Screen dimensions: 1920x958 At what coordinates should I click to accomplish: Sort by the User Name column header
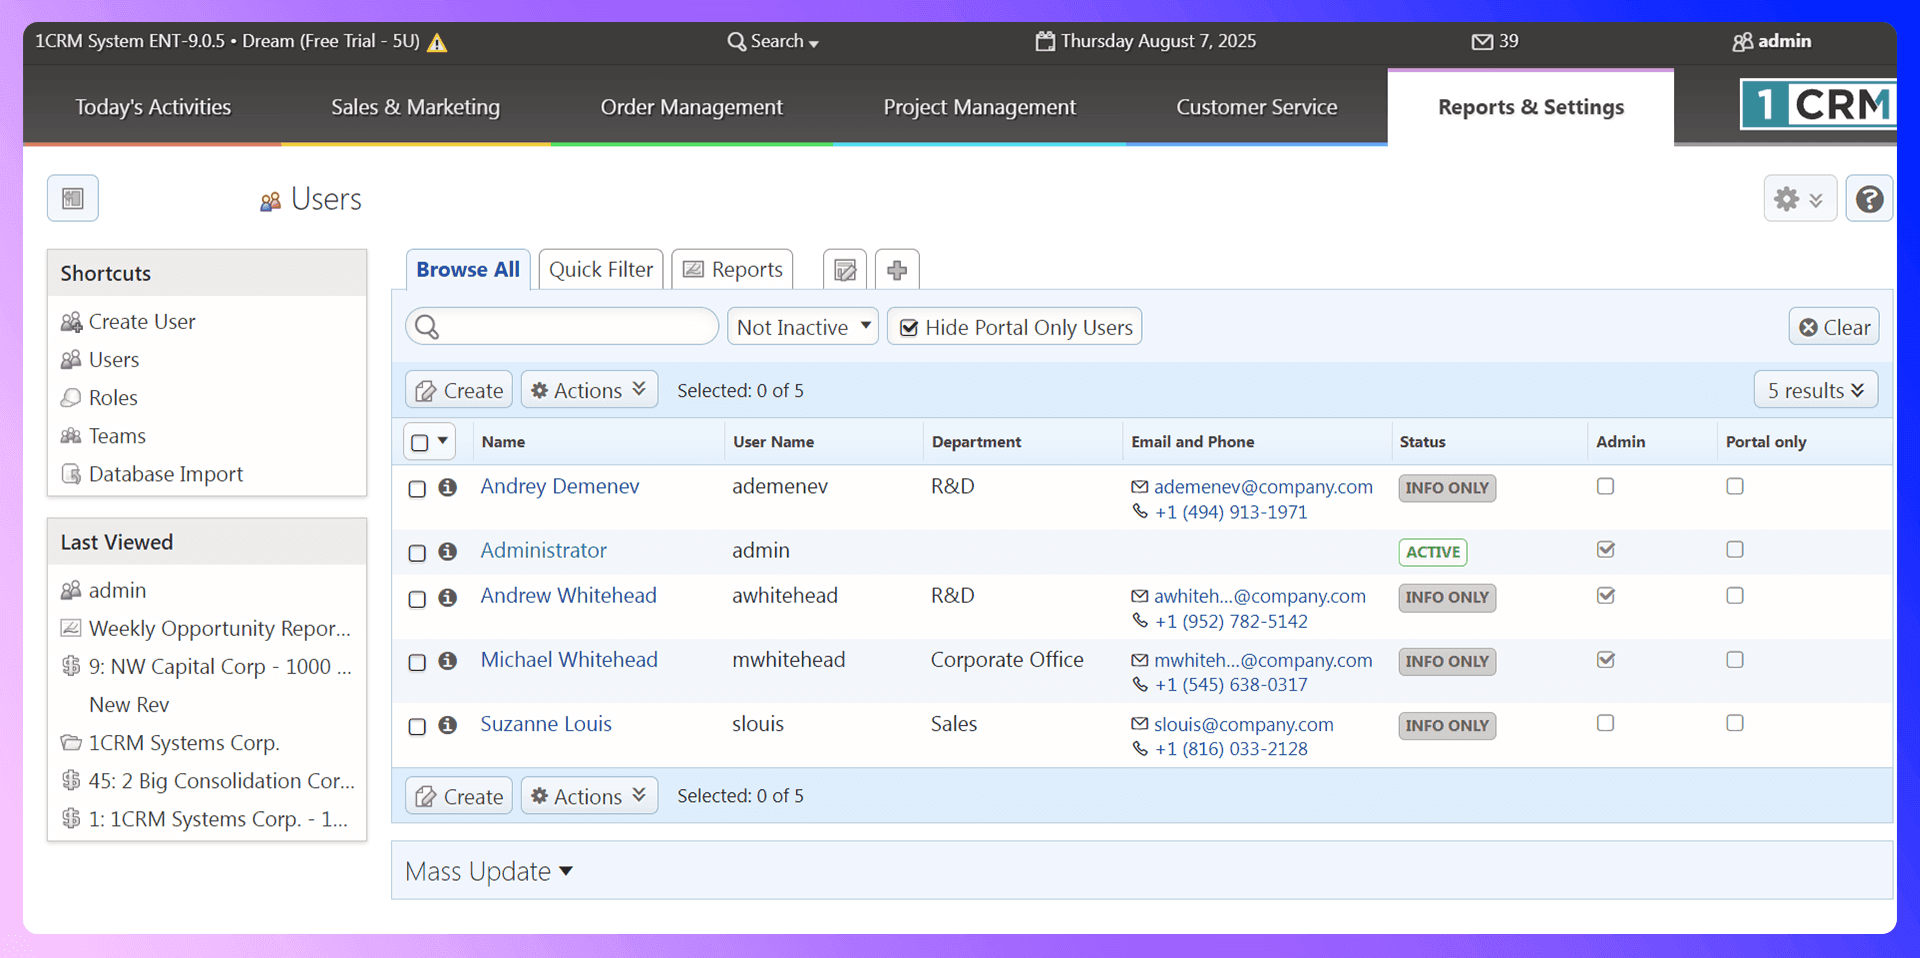click(773, 442)
